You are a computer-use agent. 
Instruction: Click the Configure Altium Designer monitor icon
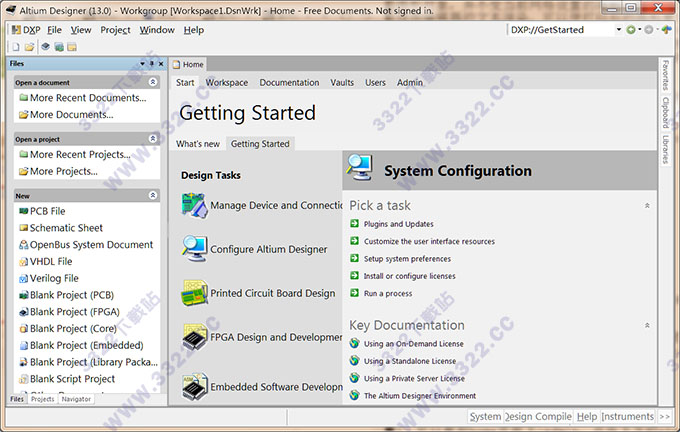194,249
